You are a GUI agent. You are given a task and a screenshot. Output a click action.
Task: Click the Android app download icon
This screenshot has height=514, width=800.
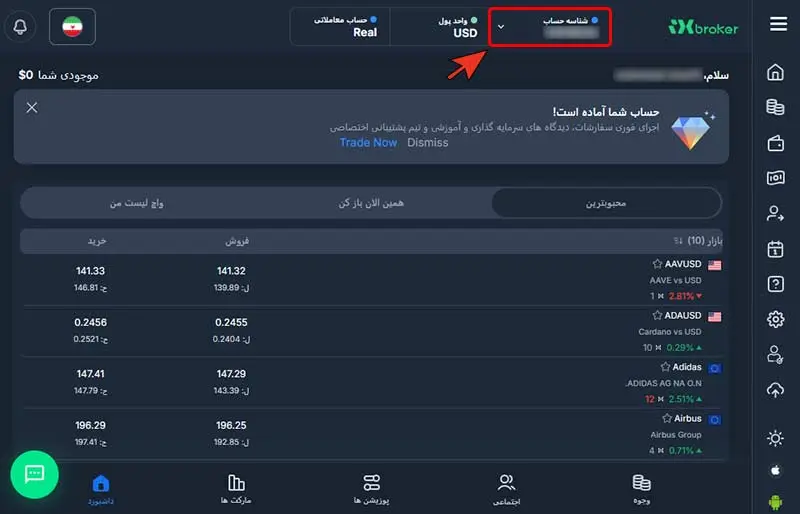(775, 502)
